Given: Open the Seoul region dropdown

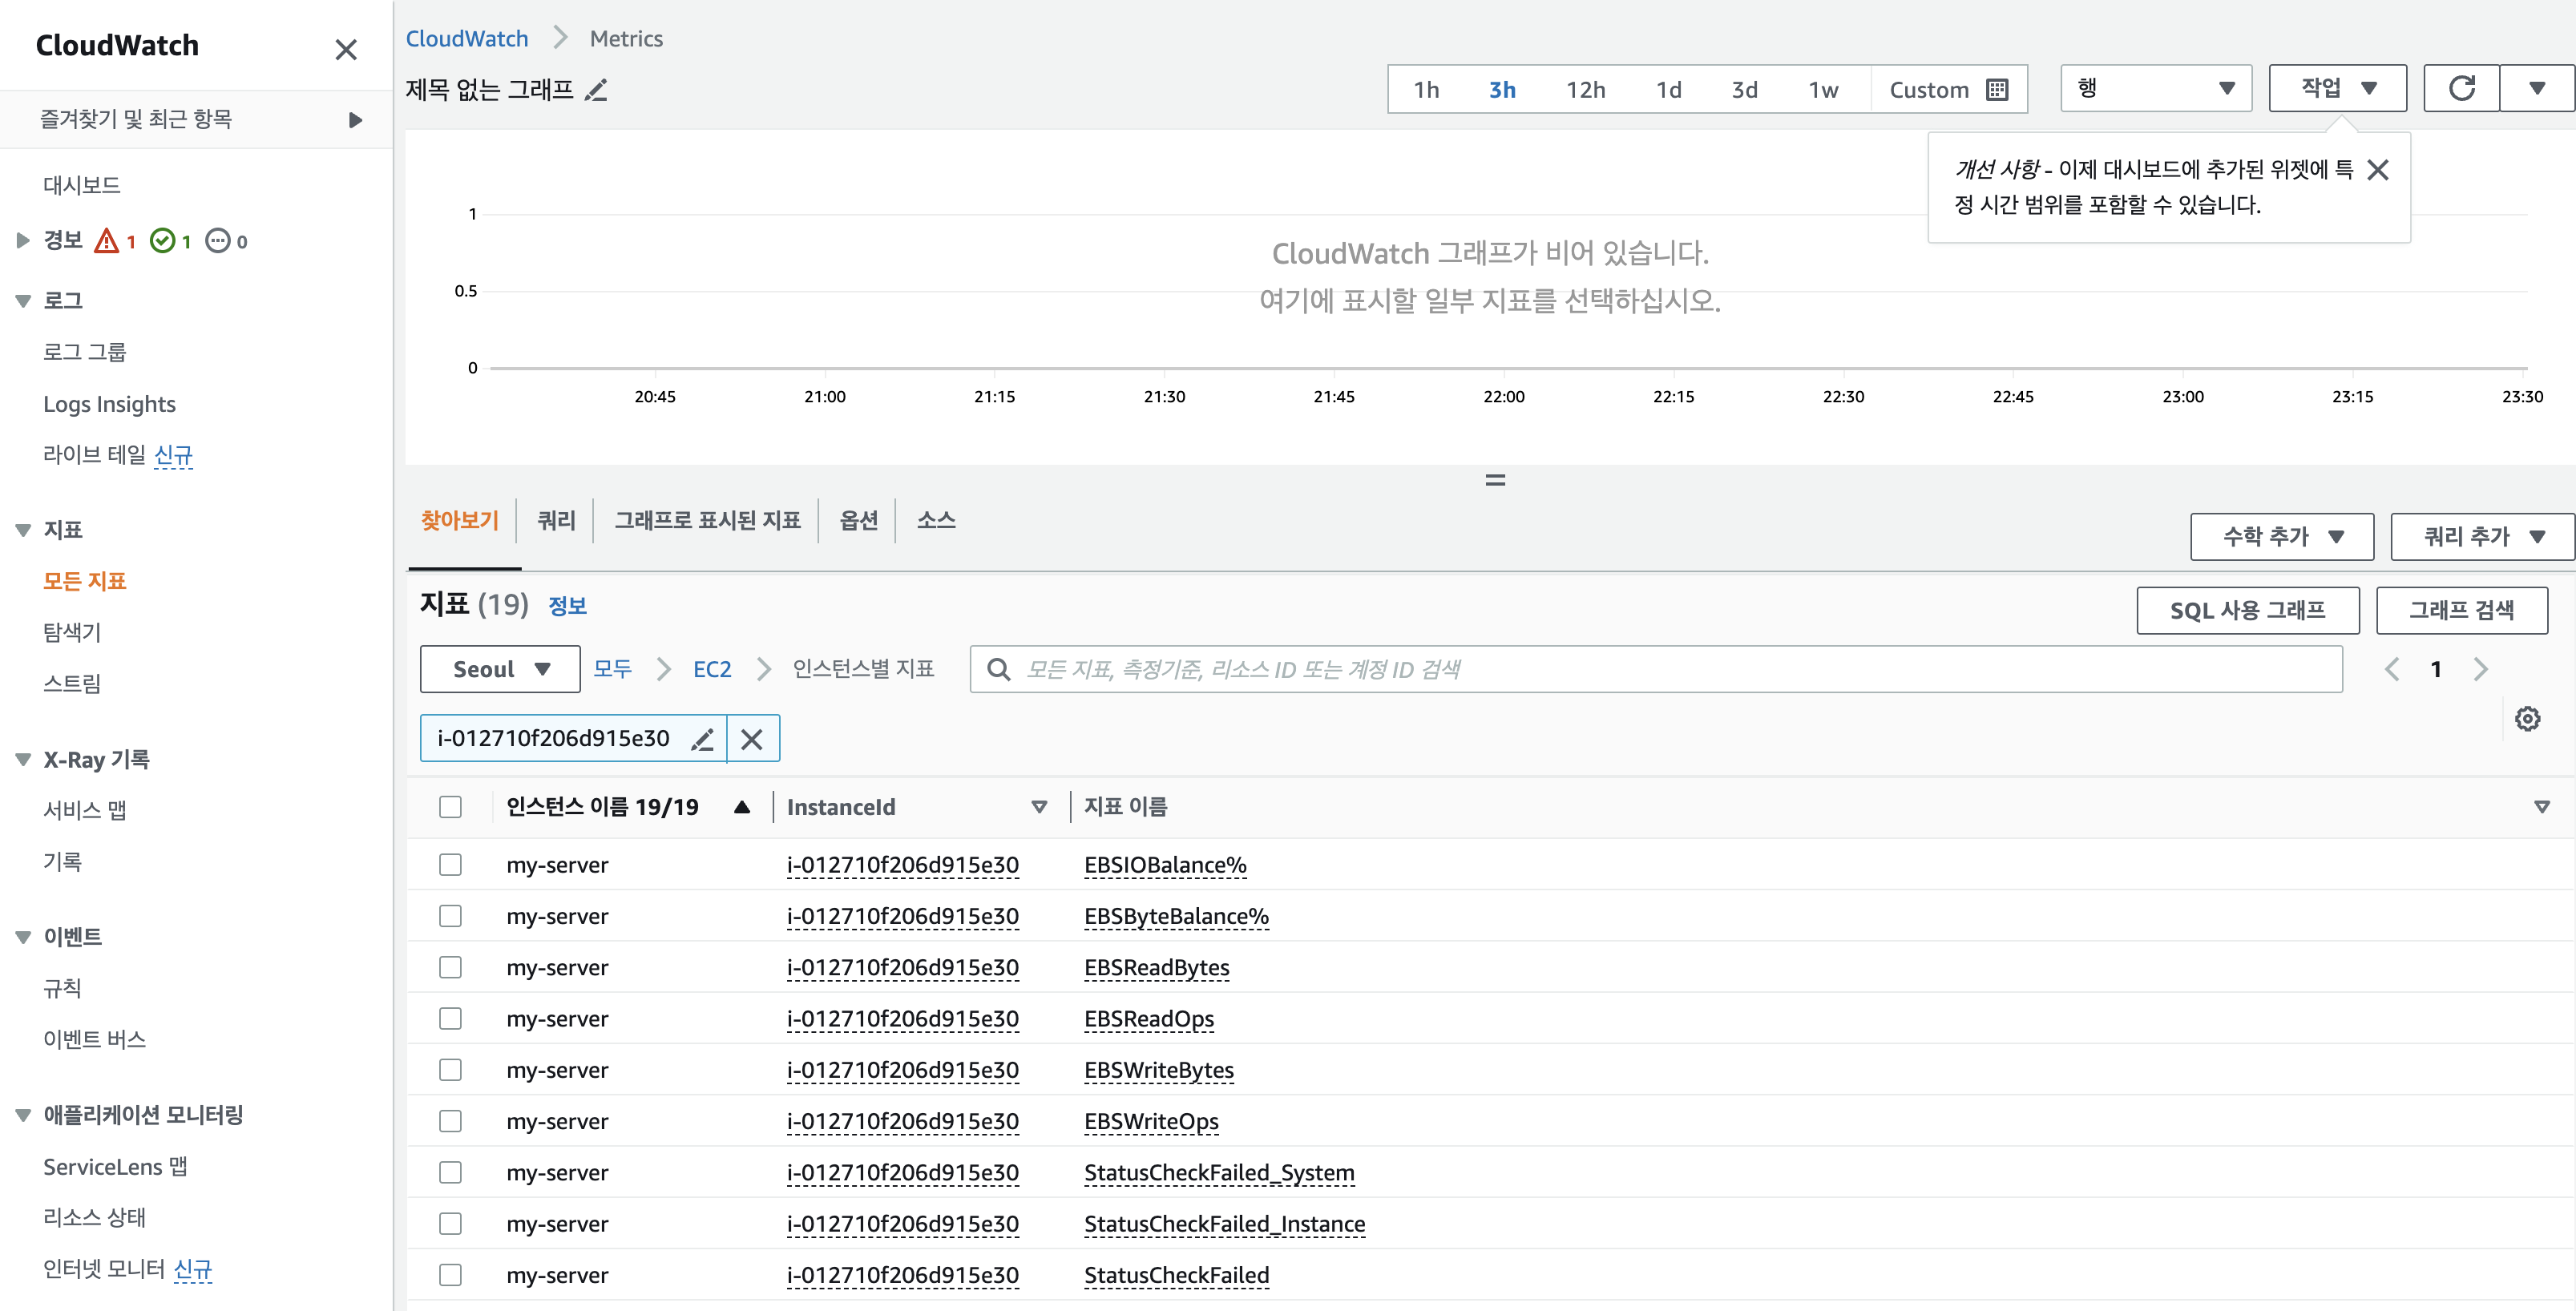Looking at the screenshot, I should click(500, 669).
